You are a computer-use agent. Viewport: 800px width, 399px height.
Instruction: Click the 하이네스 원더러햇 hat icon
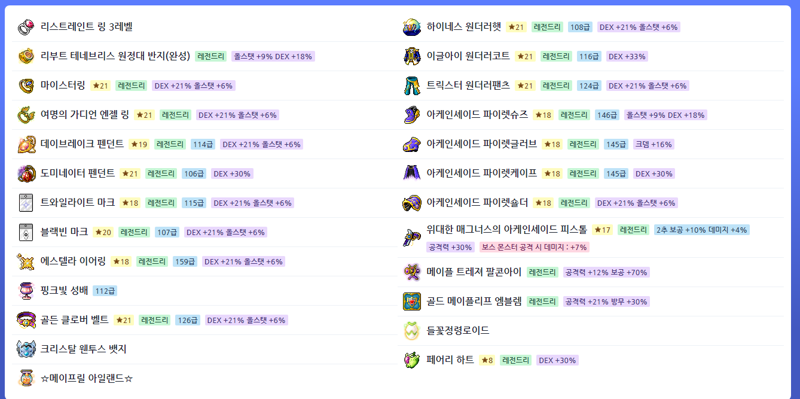click(412, 27)
